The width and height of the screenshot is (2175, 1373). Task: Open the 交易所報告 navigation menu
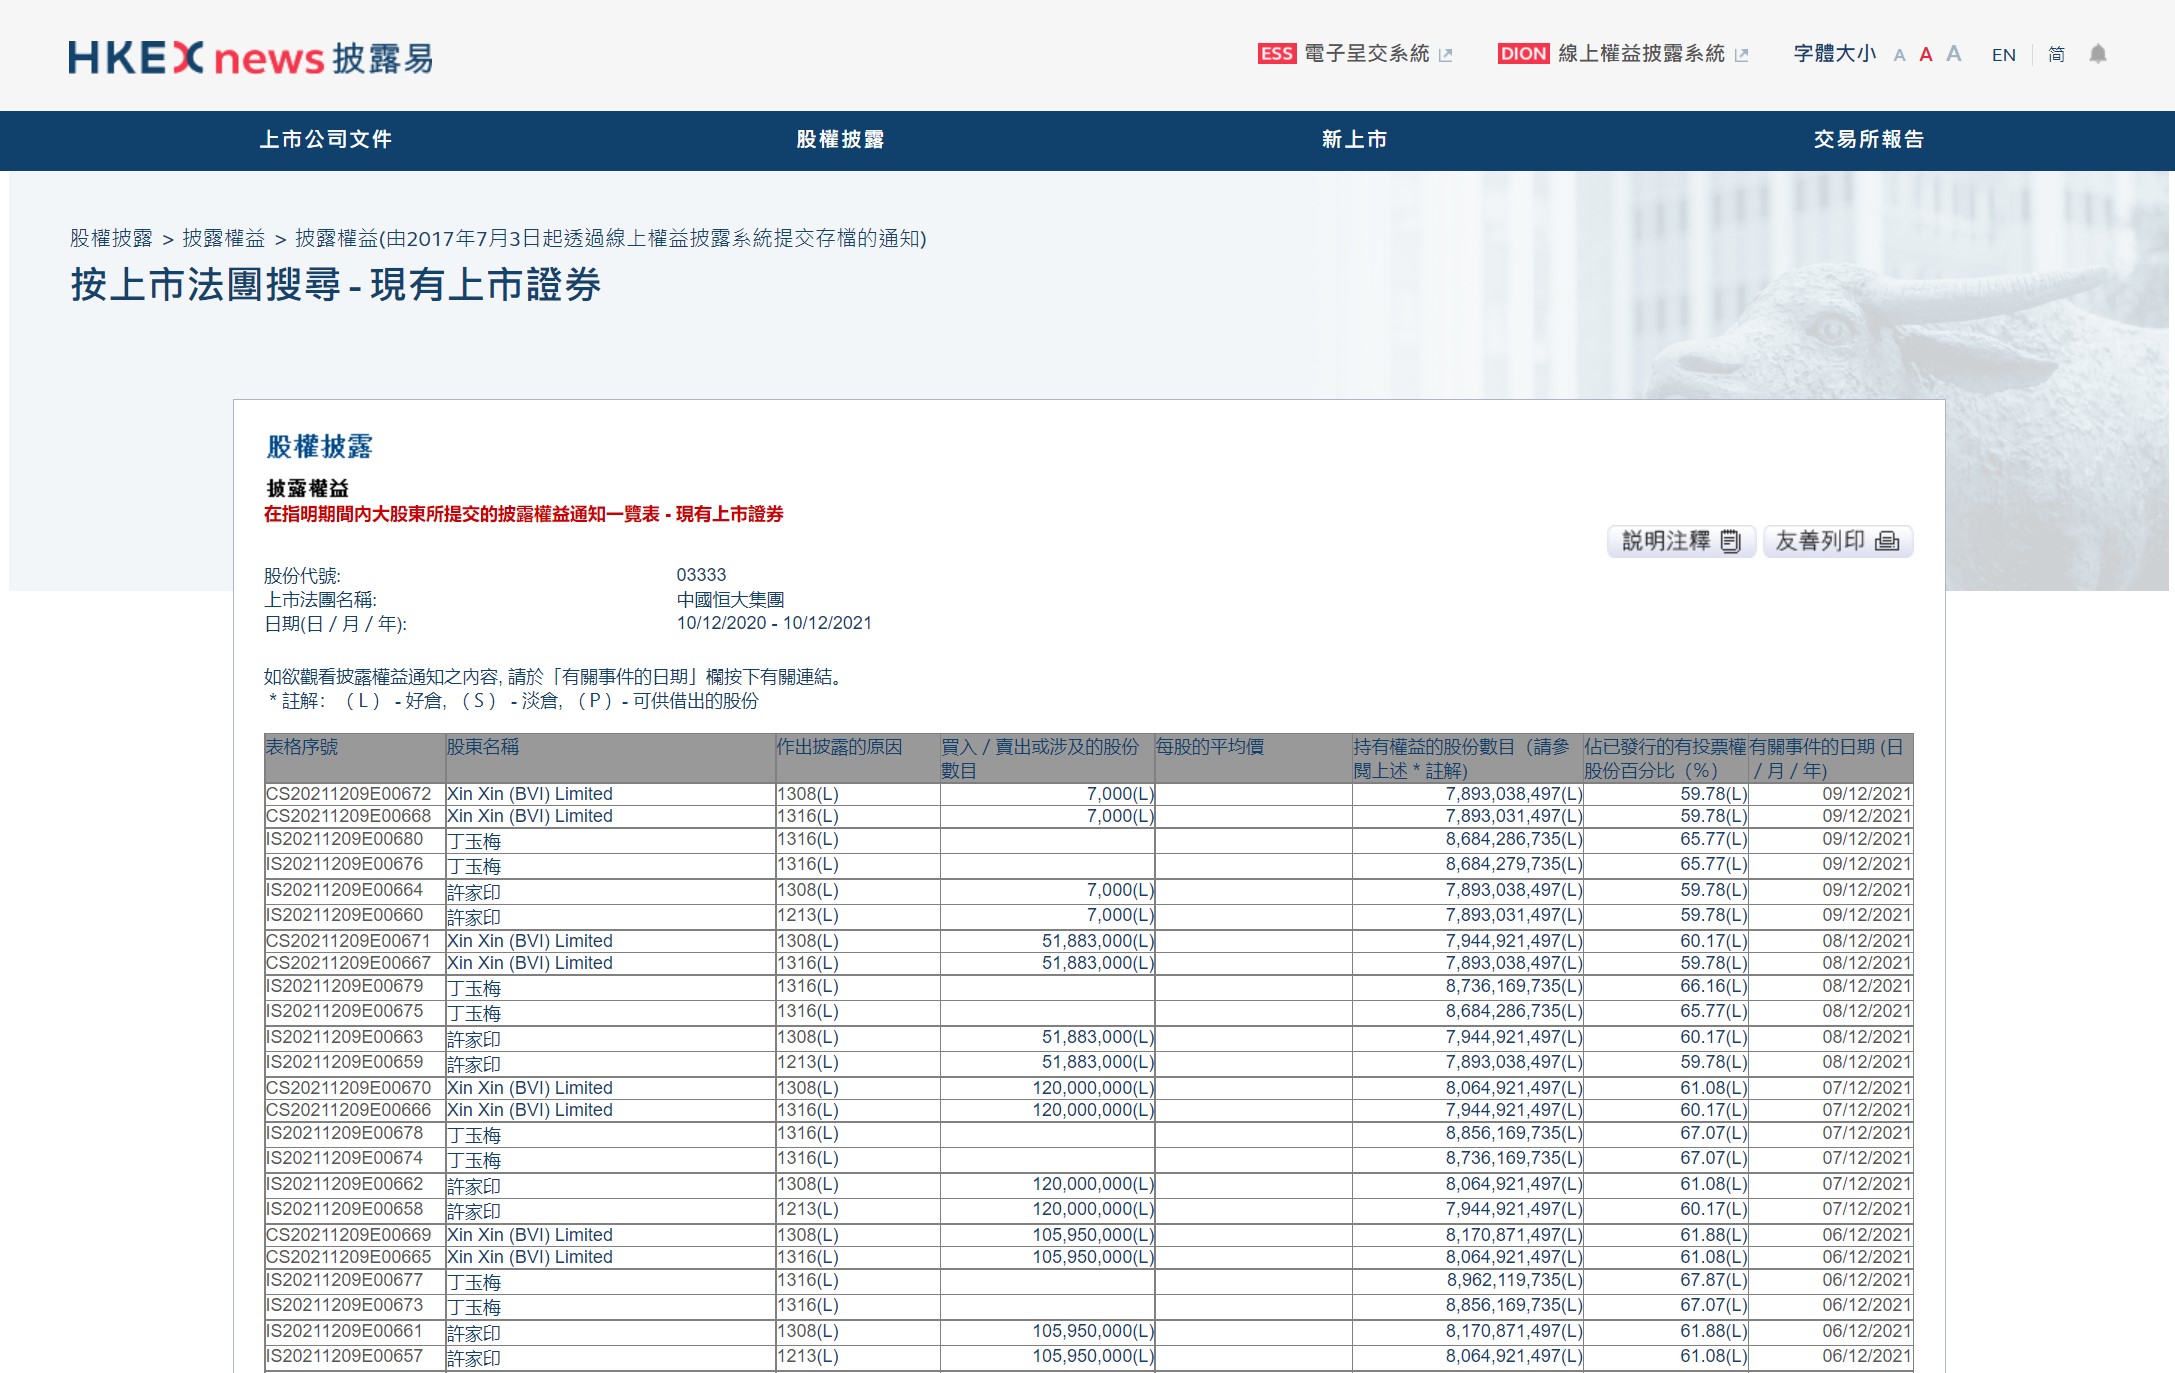1868,140
